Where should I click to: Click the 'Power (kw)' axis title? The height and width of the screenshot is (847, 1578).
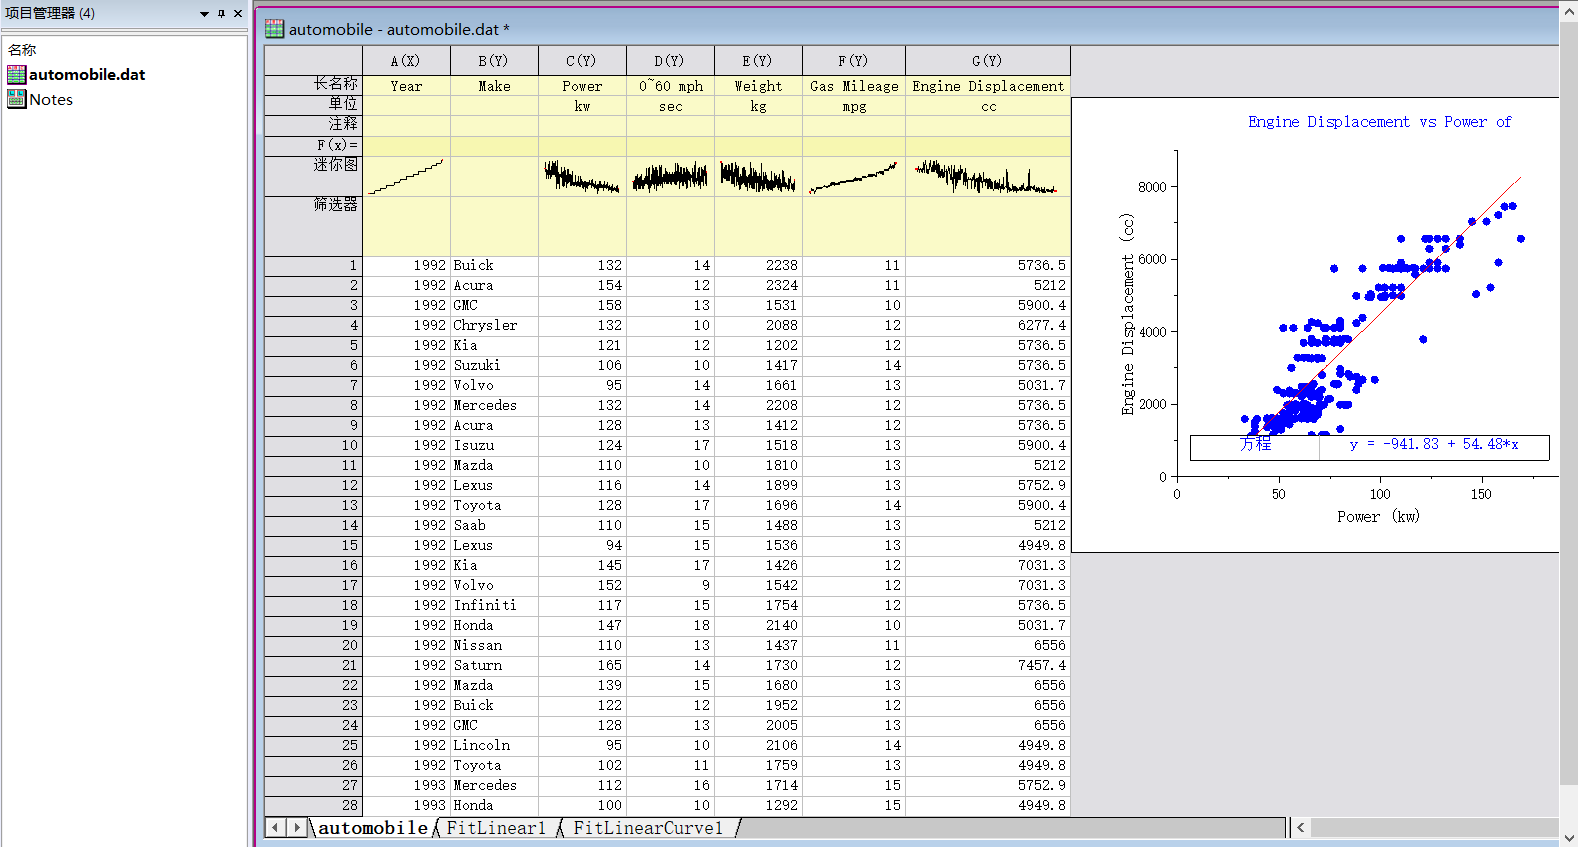[1378, 517]
